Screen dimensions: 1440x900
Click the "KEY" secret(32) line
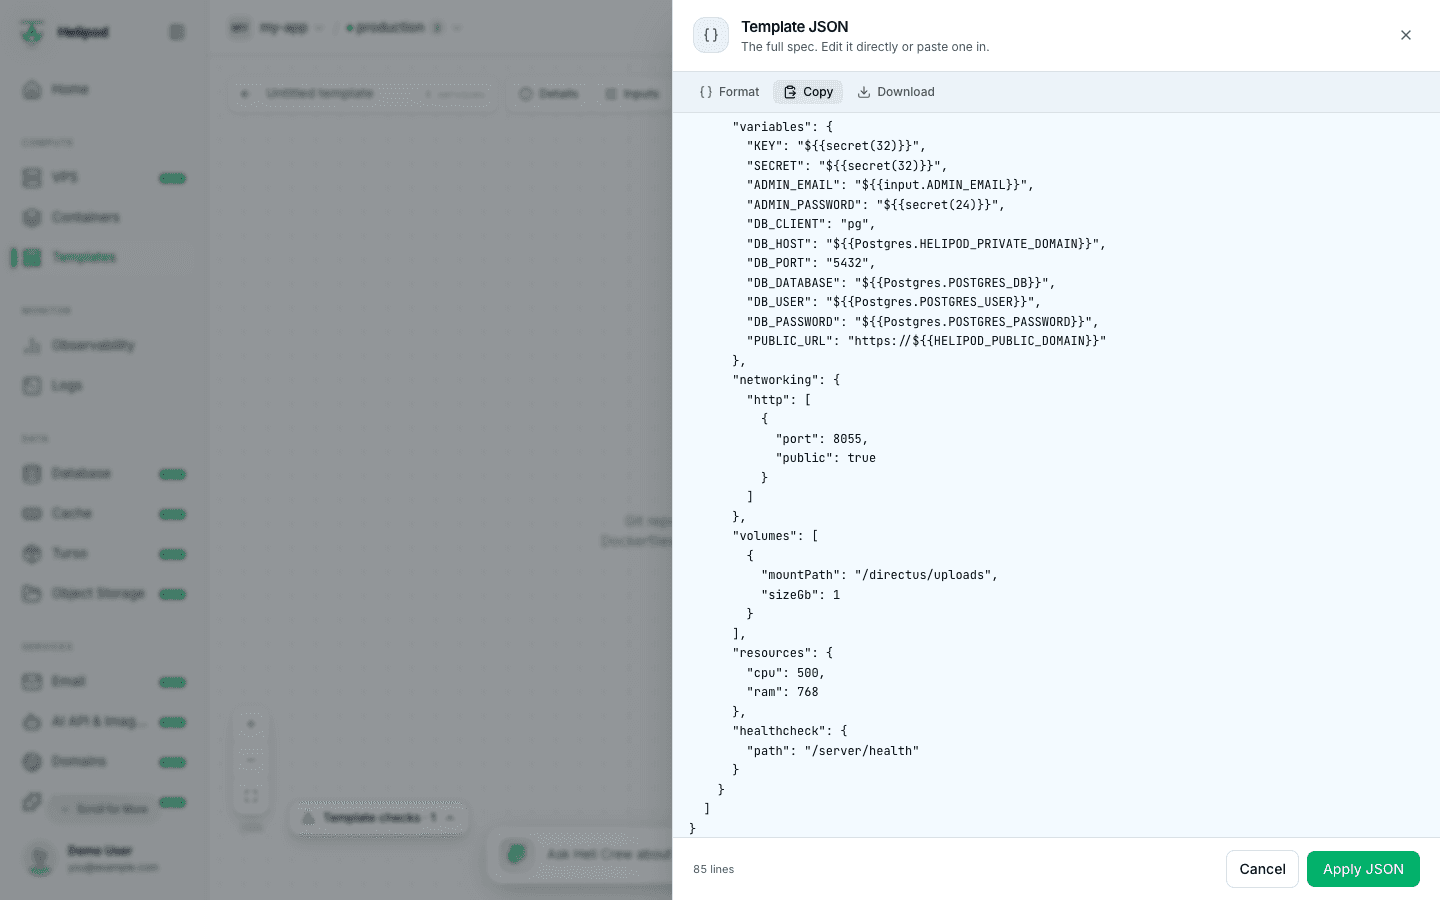tap(836, 146)
